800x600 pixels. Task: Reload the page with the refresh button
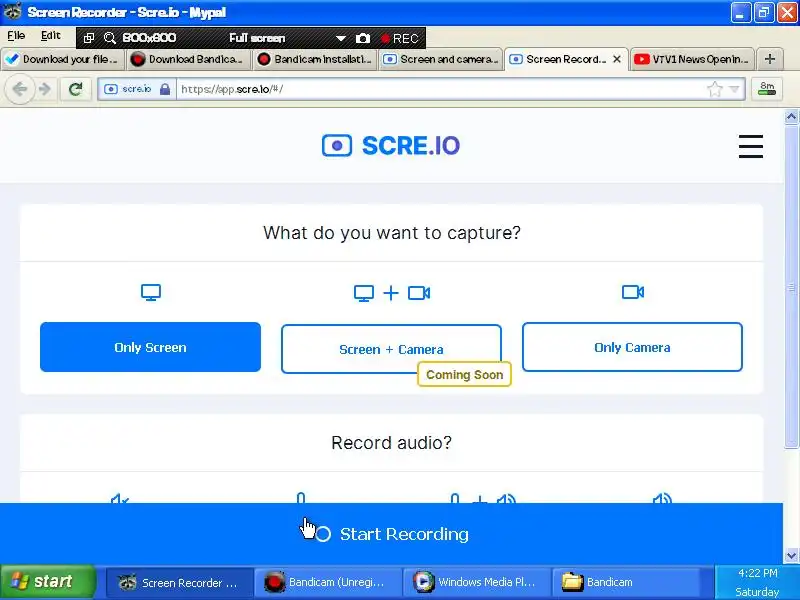(x=76, y=89)
